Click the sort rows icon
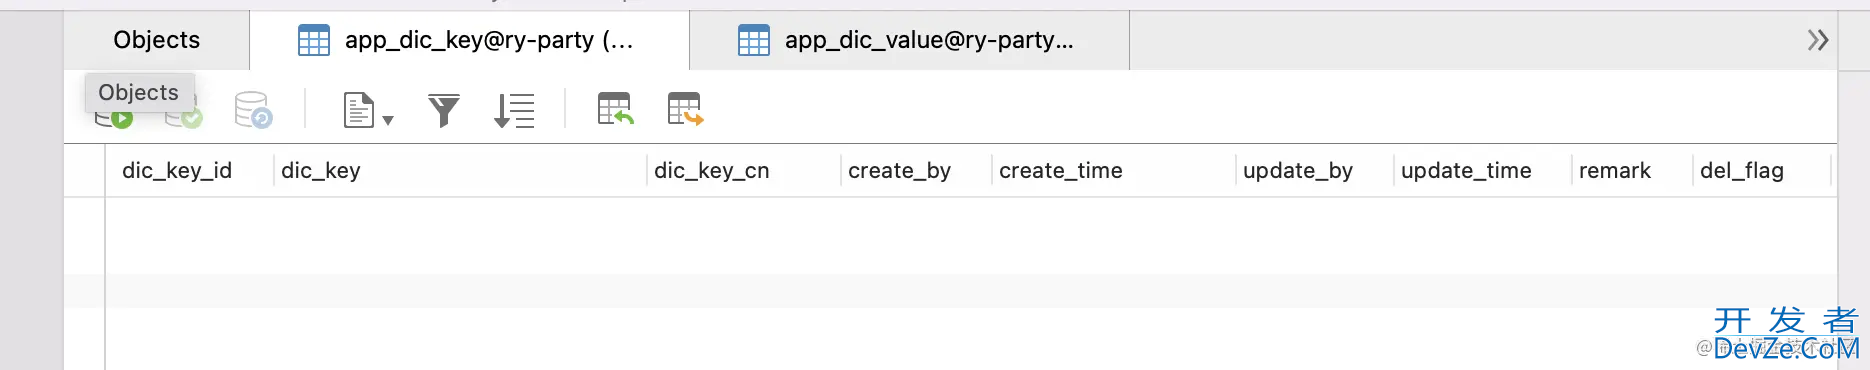1870x370 pixels. (514, 110)
